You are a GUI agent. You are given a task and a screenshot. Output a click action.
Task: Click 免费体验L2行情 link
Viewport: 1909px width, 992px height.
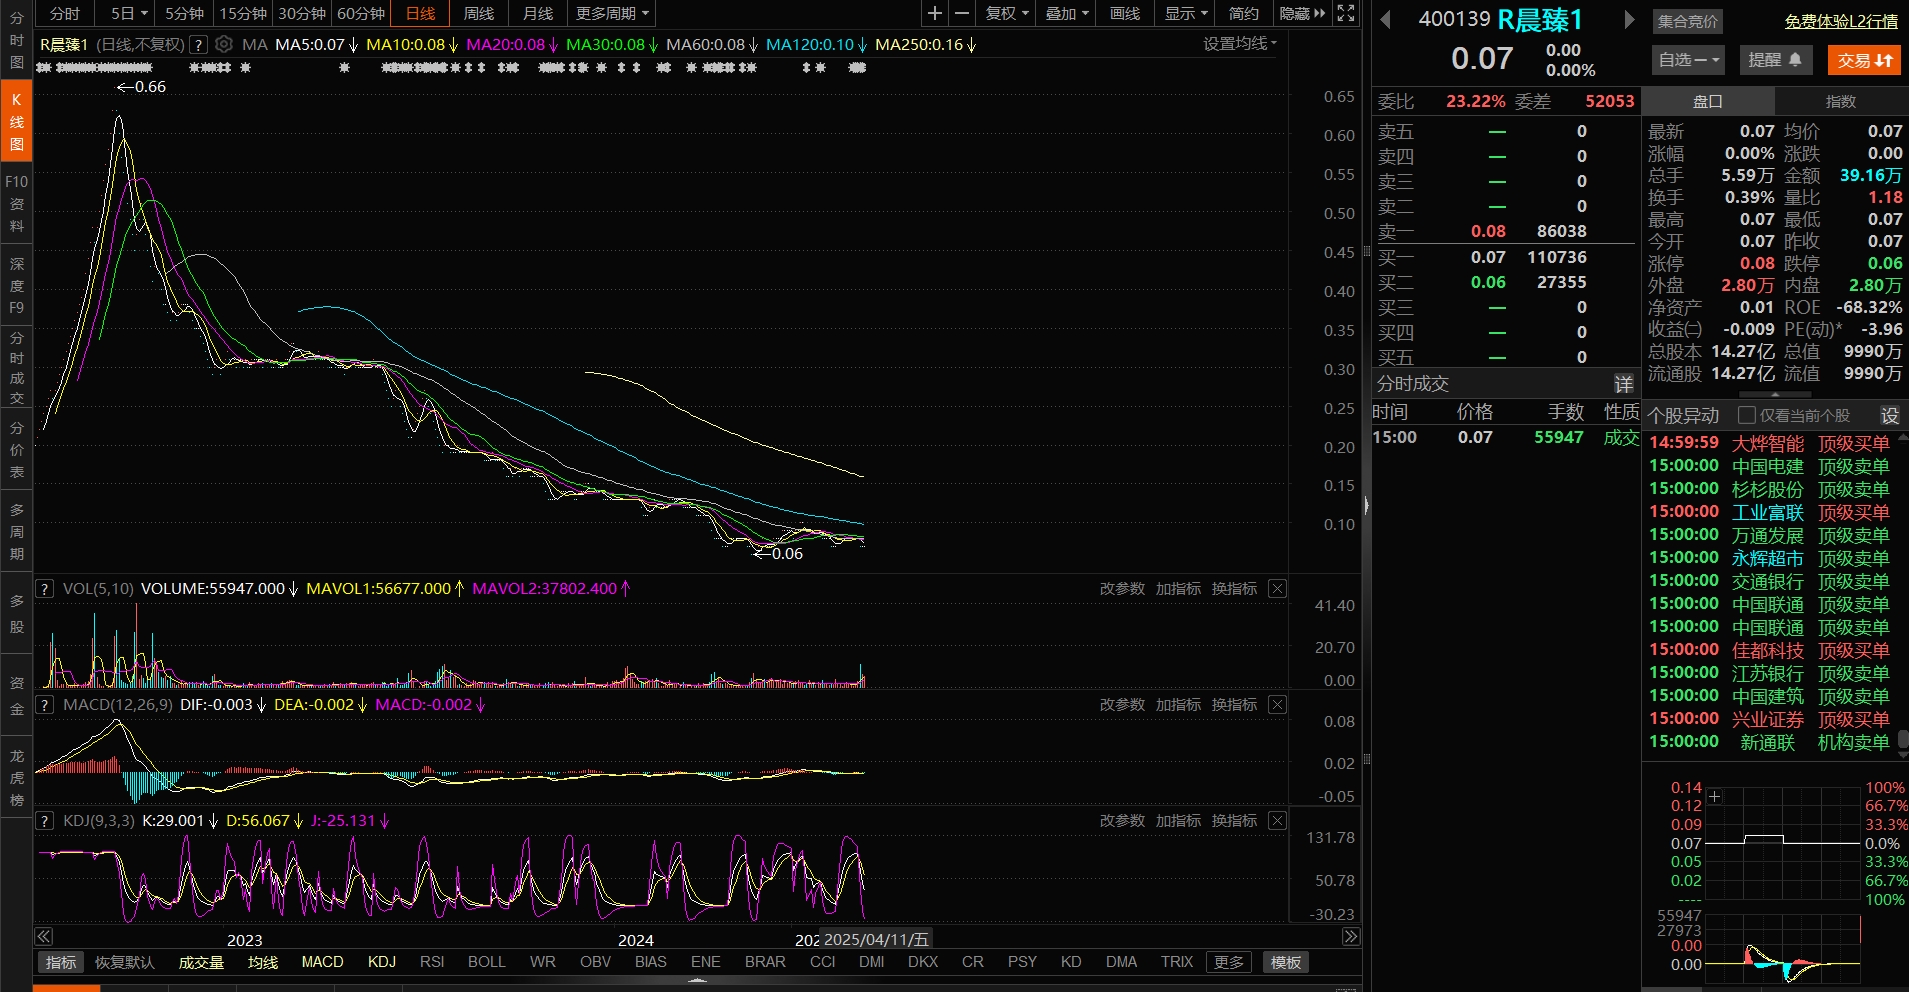(x=1841, y=21)
